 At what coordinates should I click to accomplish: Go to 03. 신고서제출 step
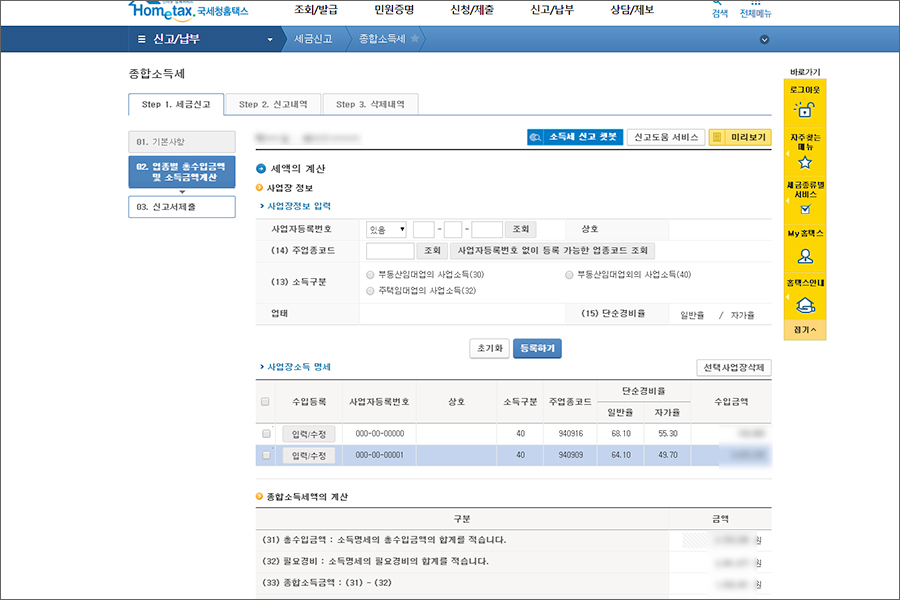[x=182, y=207]
